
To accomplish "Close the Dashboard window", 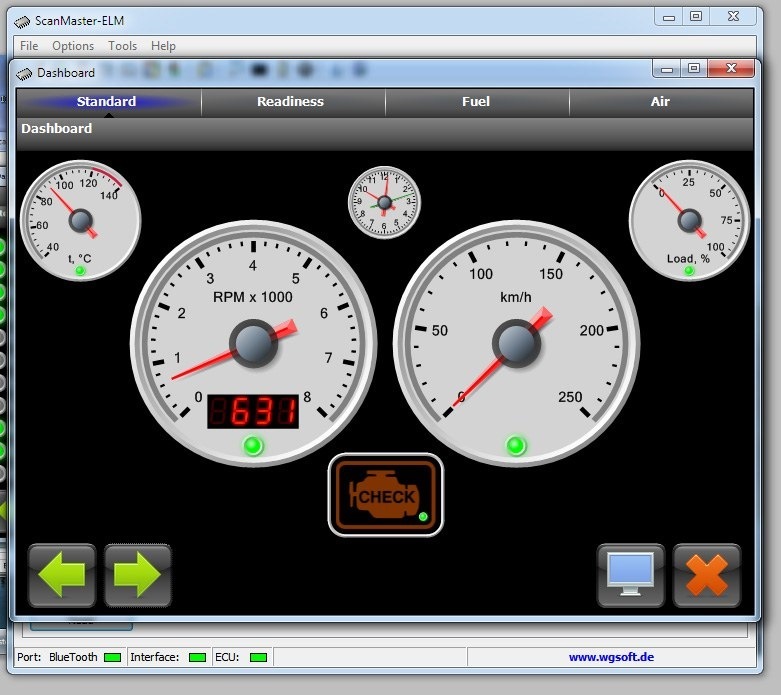I will (731, 68).
